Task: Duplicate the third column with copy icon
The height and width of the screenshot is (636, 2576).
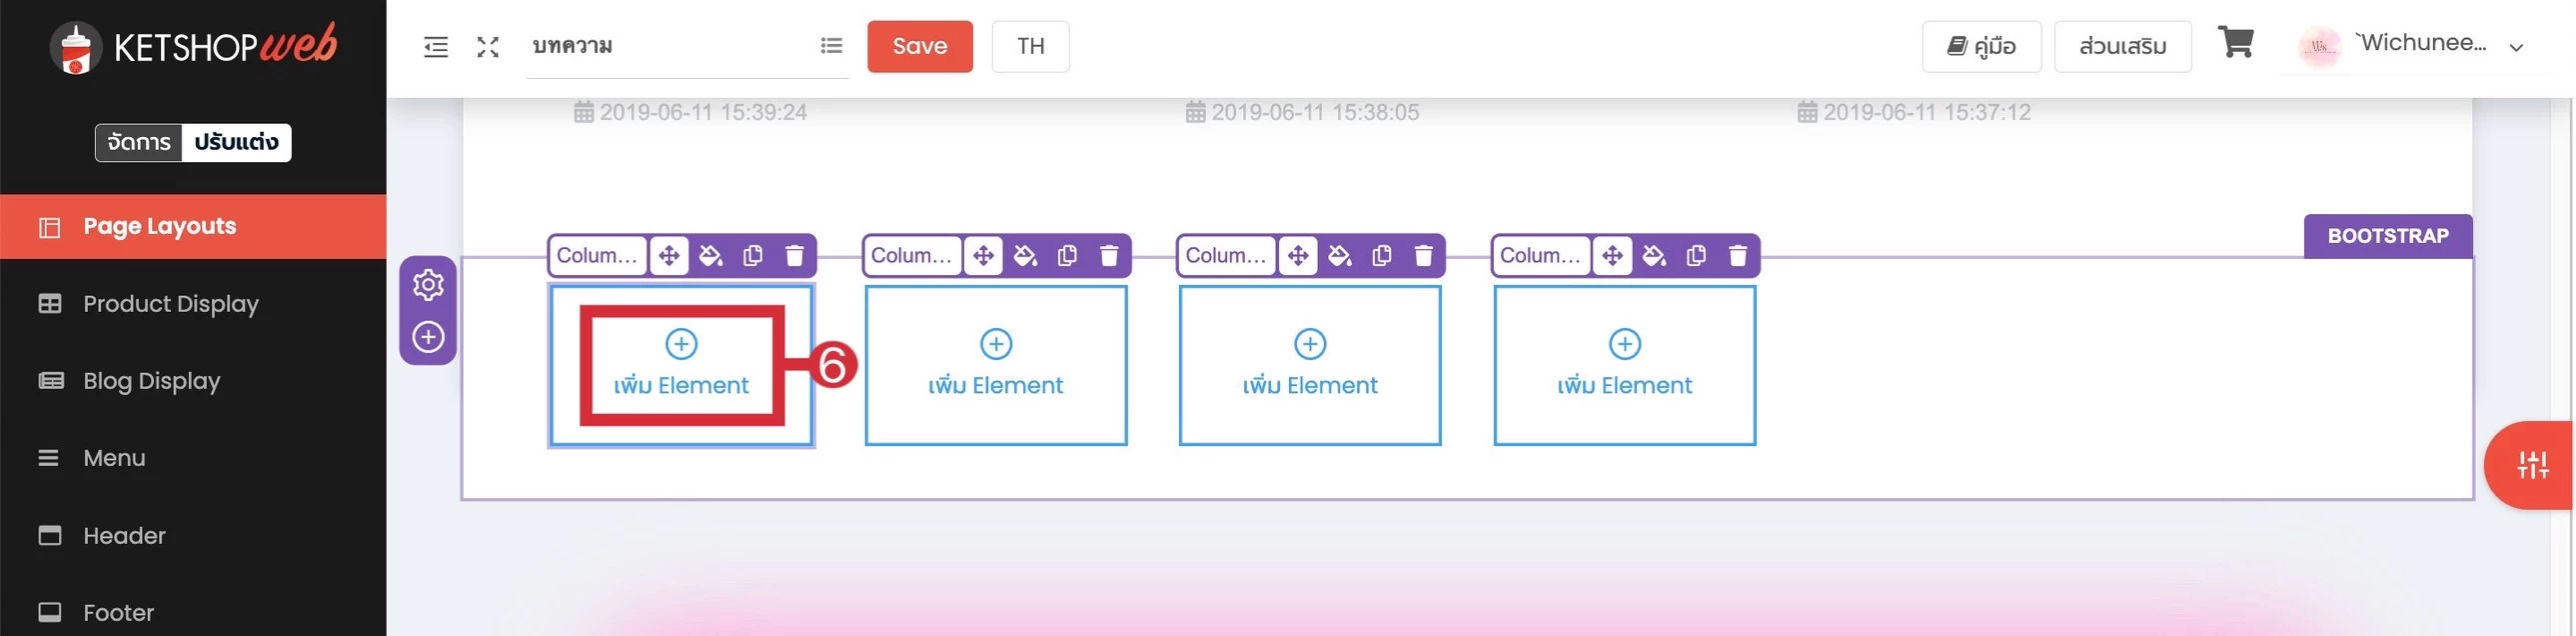Action: [1382, 256]
